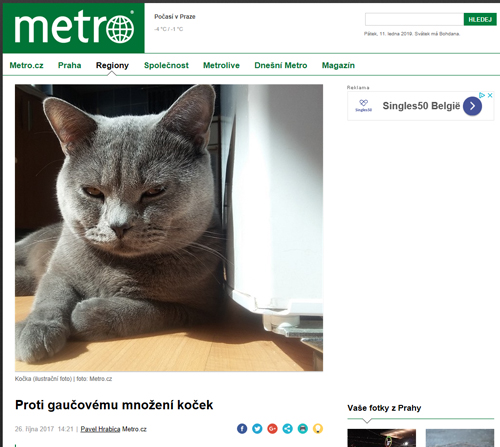500x447 pixels.
Task: Open the Praha menu section
Action: 69,65
